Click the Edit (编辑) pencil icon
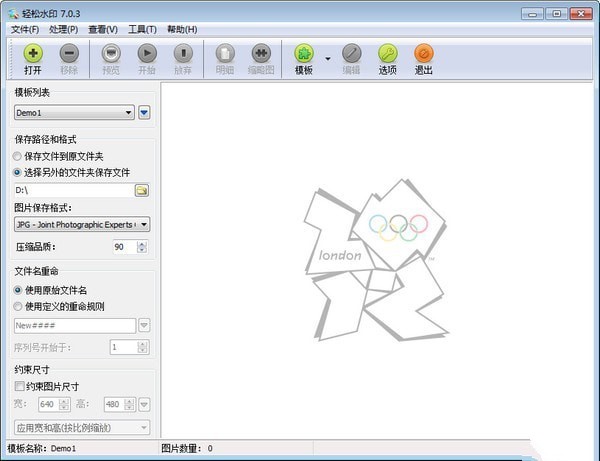600x461 pixels. pos(351,53)
